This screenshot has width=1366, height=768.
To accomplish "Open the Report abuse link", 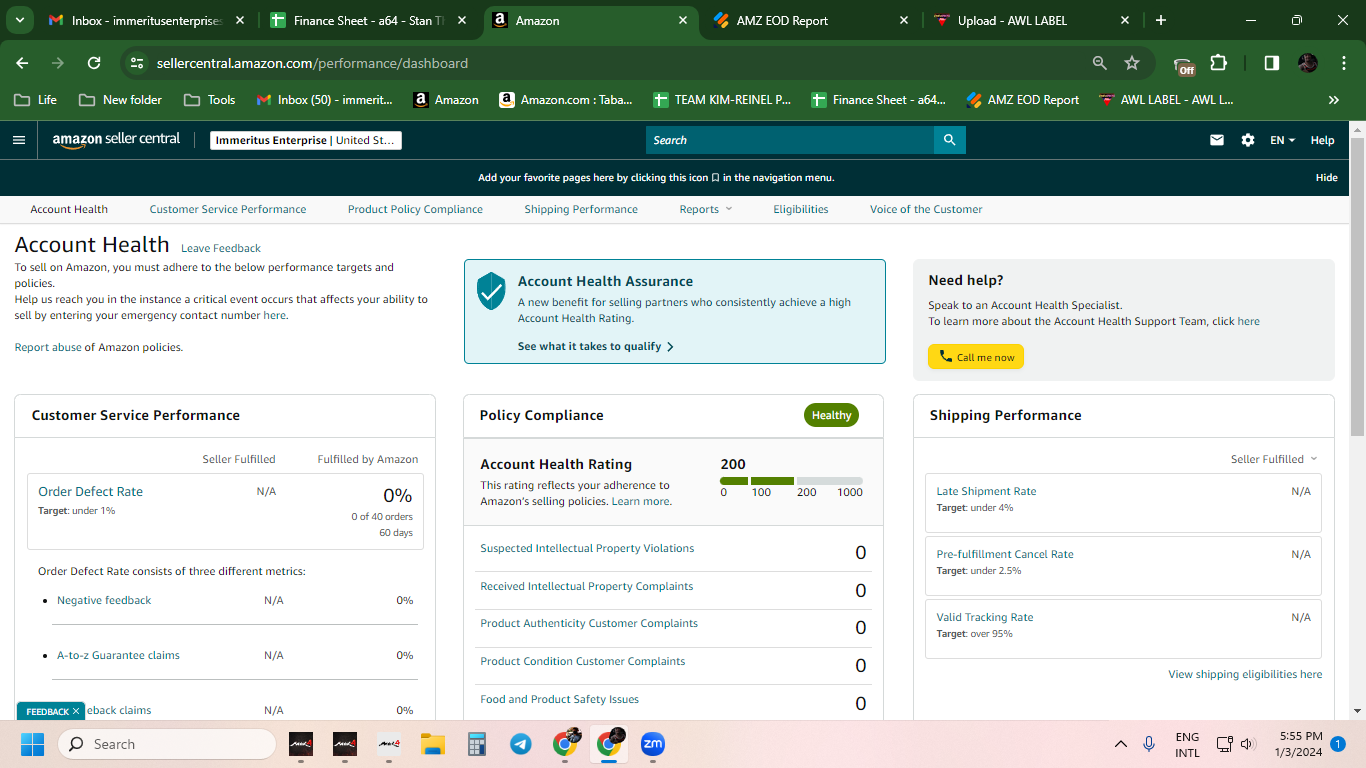I will [48, 347].
